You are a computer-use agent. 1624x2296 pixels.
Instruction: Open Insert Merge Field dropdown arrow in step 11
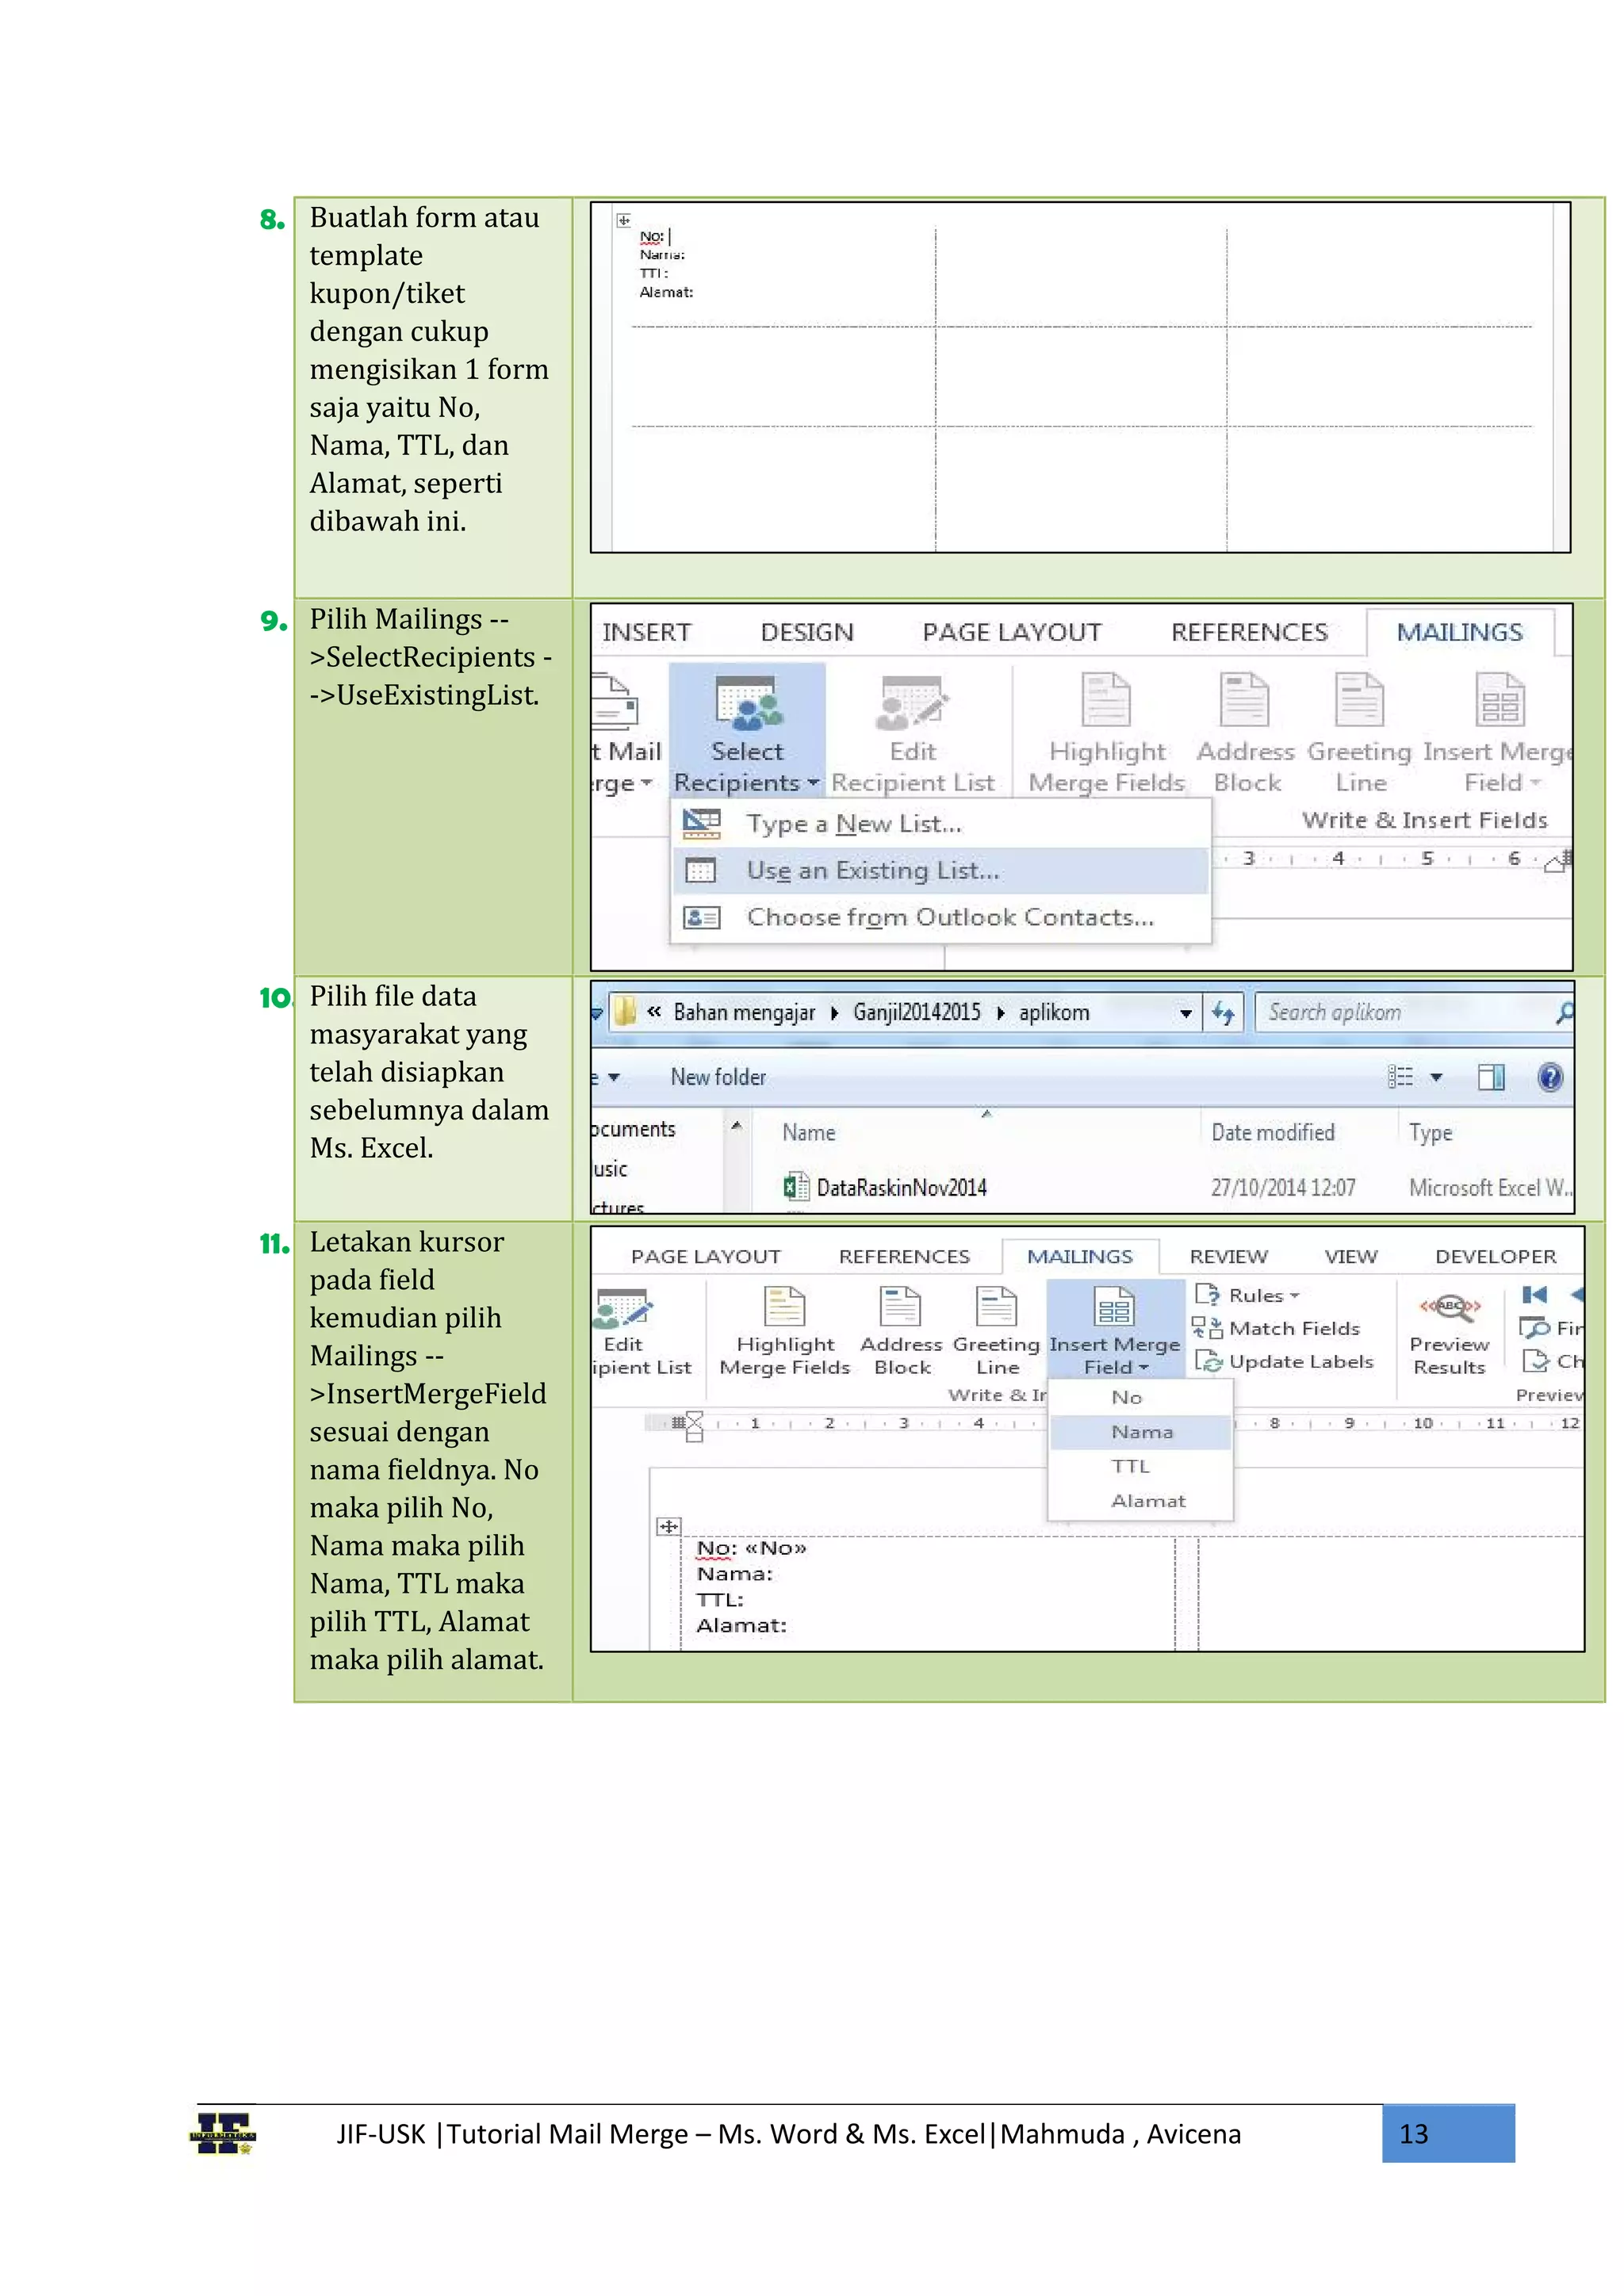pyautogui.click(x=1143, y=1368)
